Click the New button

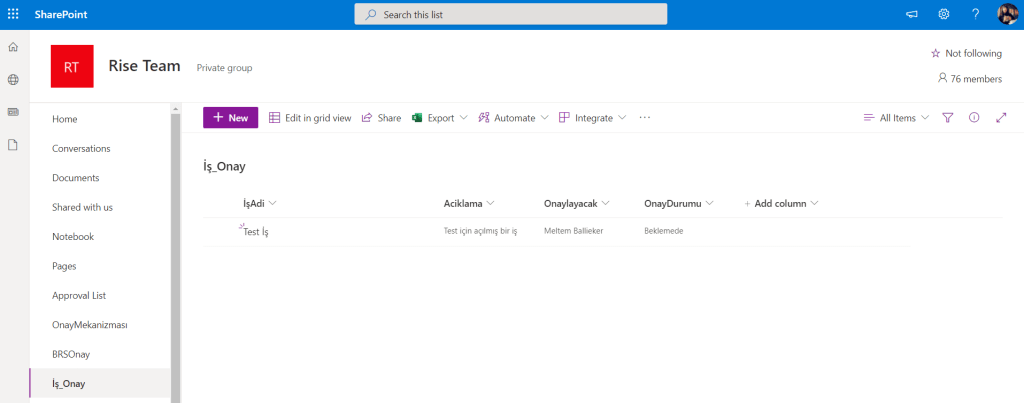(x=230, y=118)
